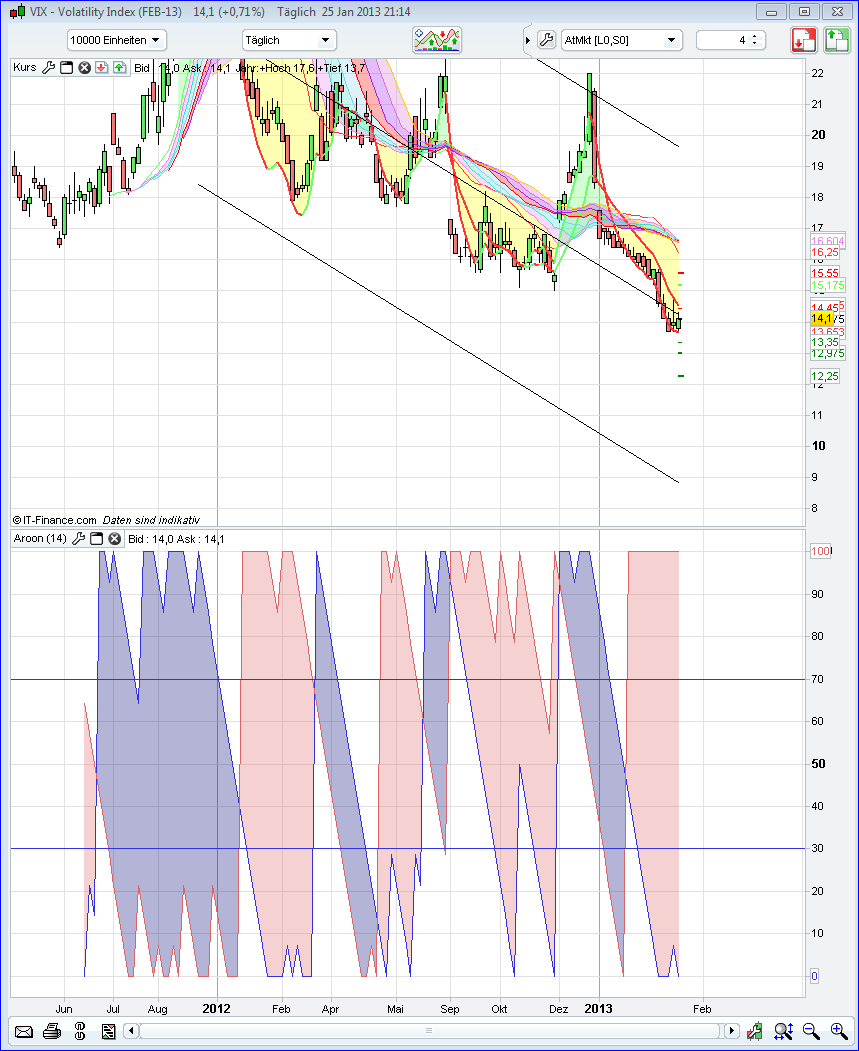Click the green buy order button

click(837, 40)
